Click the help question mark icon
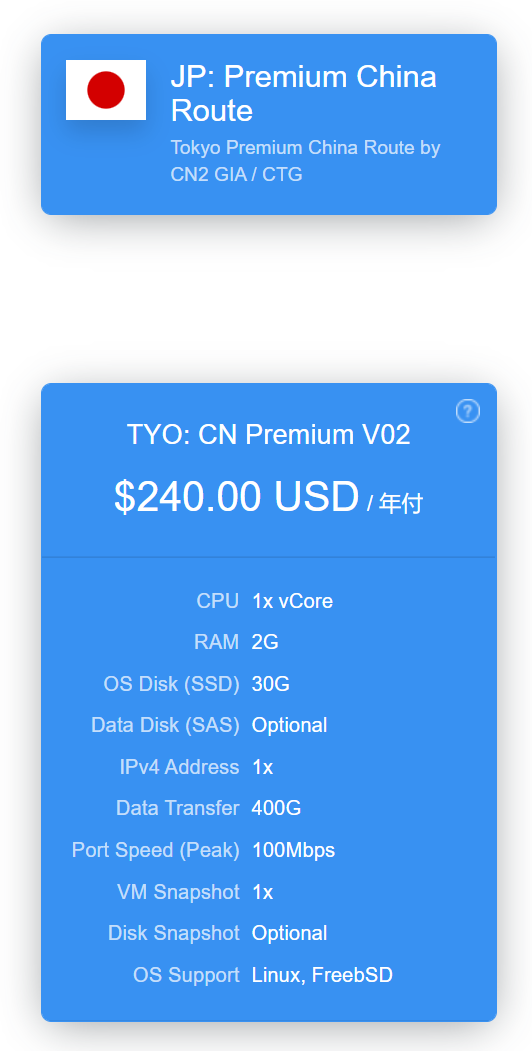The image size is (532, 1051). (468, 411)
